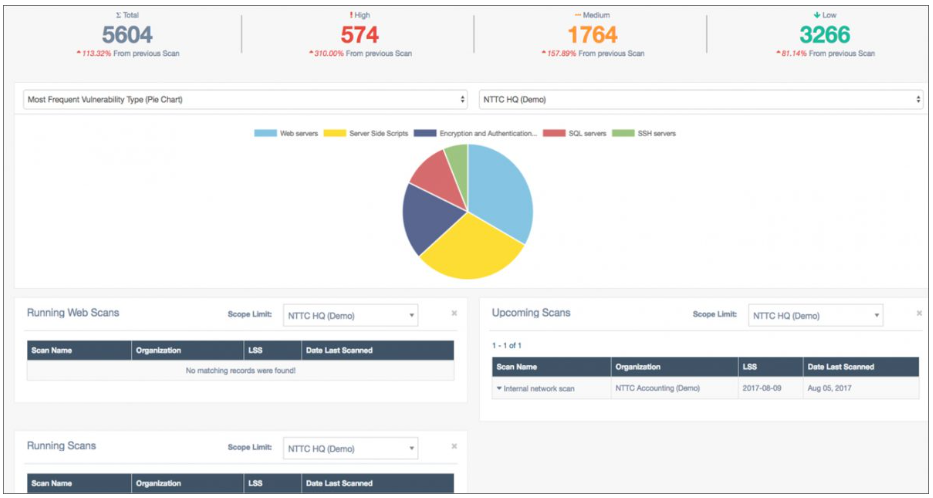933x498 pixels.
Task: Open the NTTC HQ (Demo) chart organization dropdown
Action: tap(700, 100)
